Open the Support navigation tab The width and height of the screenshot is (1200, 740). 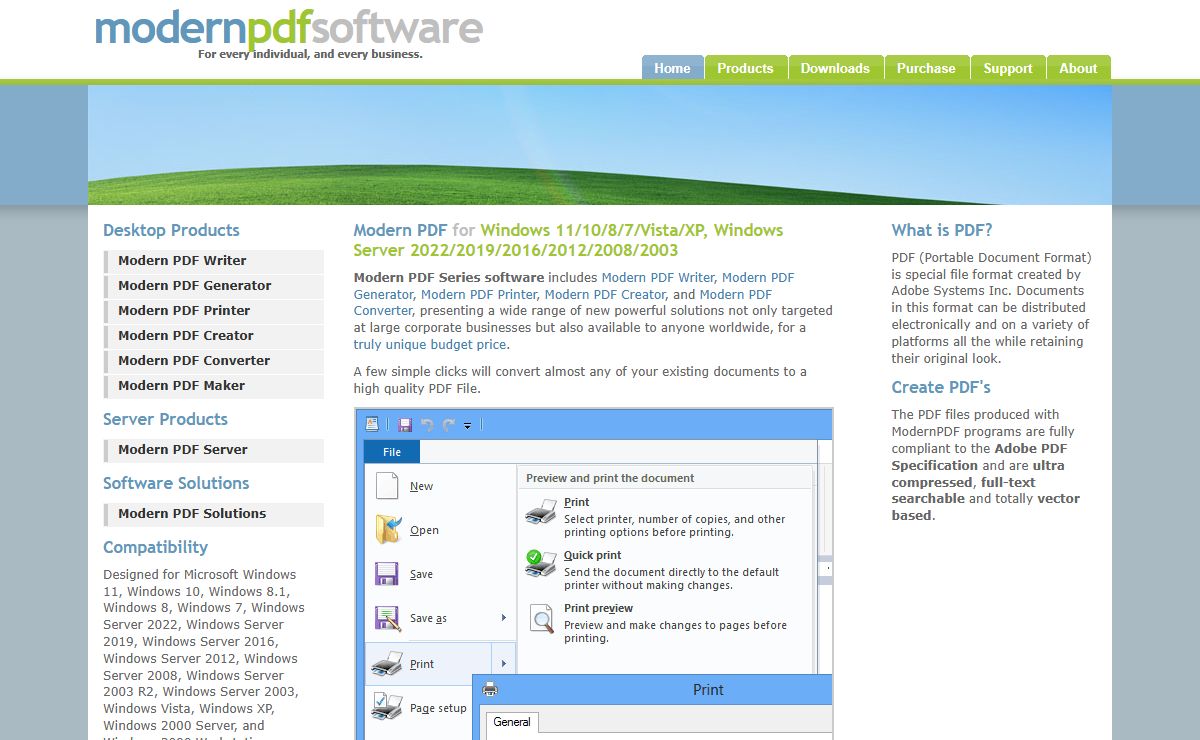(x=1008, y=68)
